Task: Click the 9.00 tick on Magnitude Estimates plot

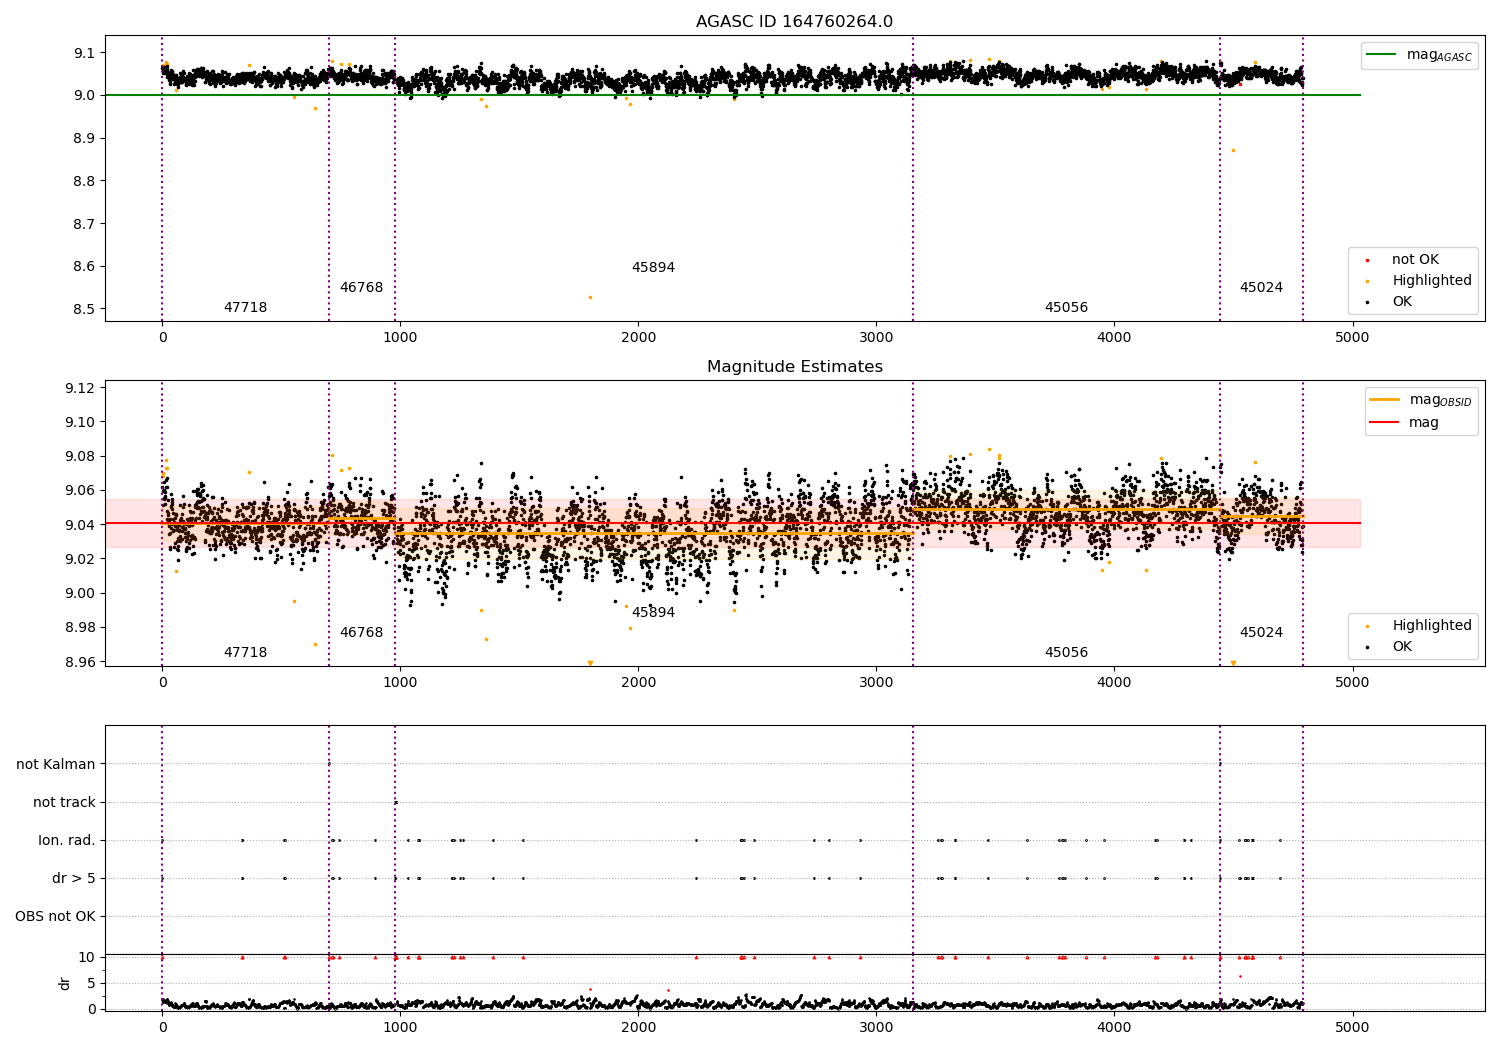Action: click(x=81, y=594)
